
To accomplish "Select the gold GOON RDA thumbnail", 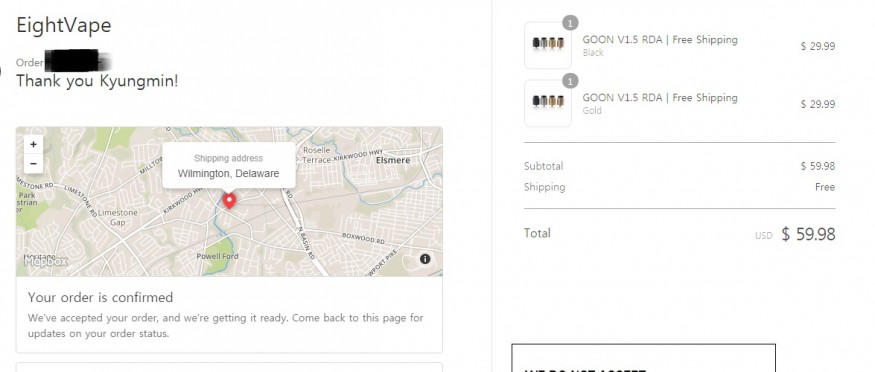I will [x=548, y=103].
